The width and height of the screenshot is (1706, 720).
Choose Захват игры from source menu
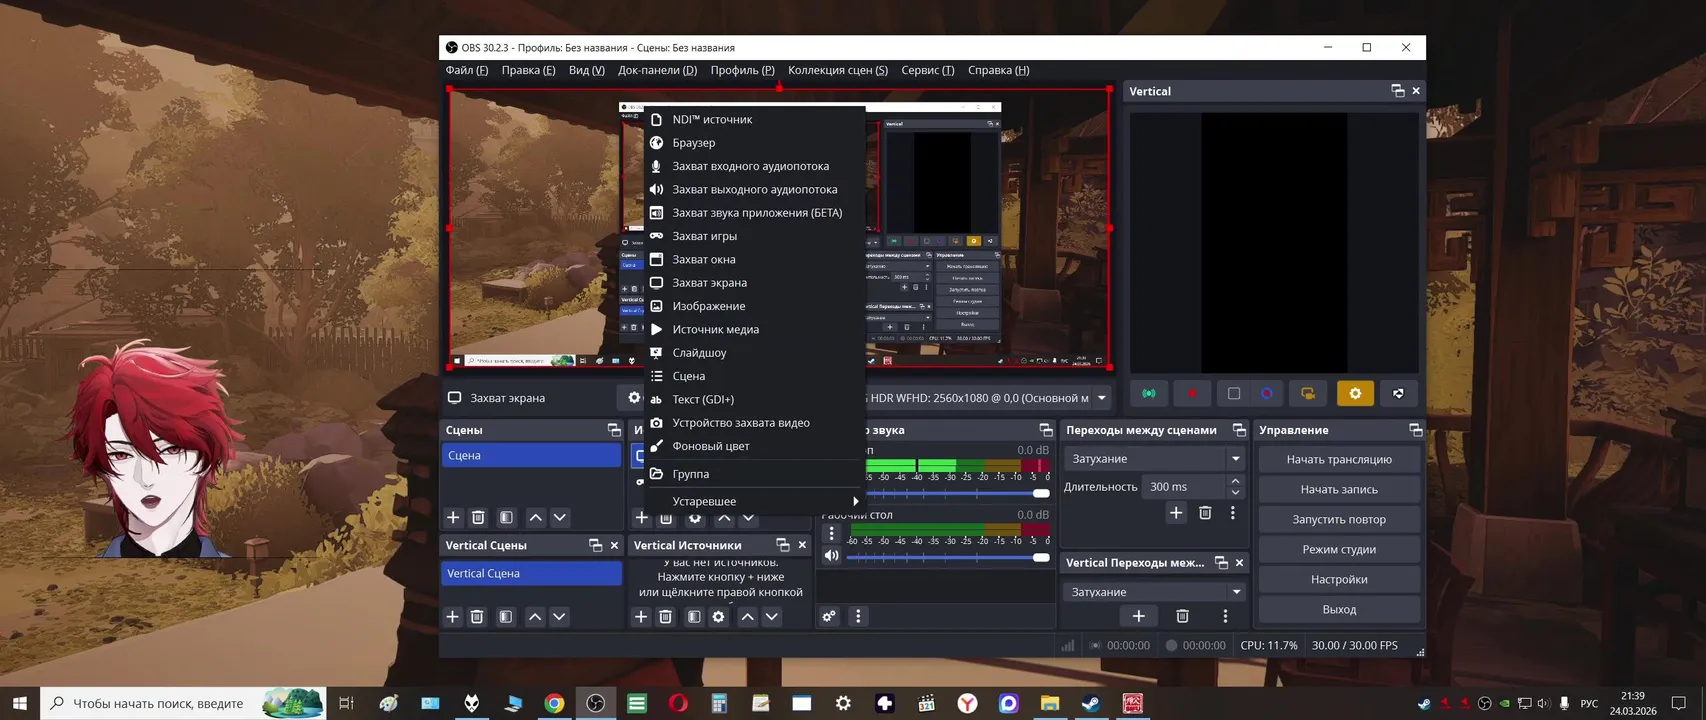tap(755, 236)
